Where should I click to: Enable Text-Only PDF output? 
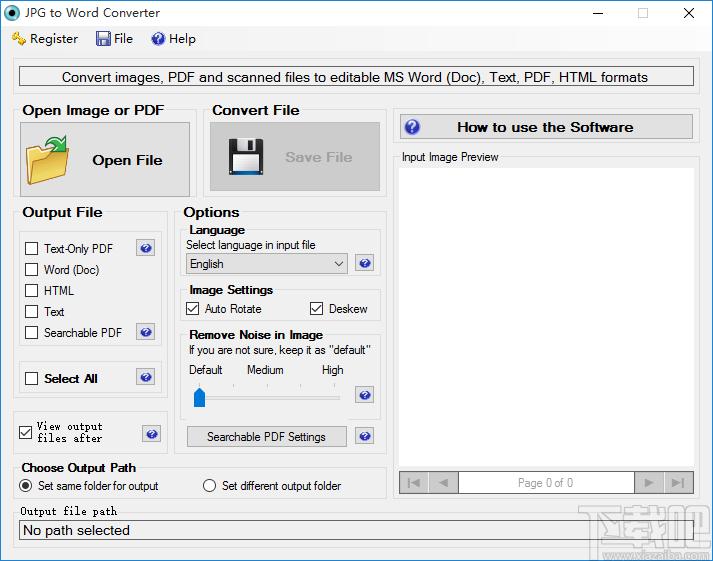point(31,249)
